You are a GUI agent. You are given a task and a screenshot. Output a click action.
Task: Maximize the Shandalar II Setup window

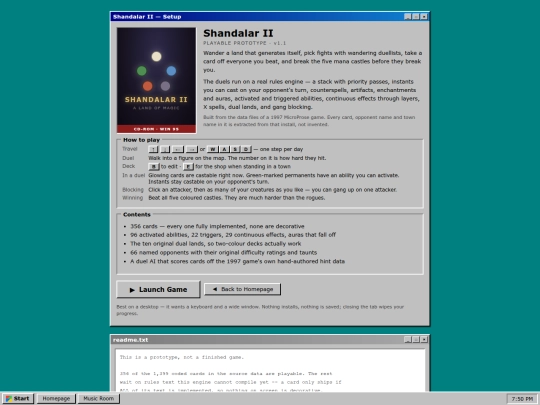pos(416,17)
